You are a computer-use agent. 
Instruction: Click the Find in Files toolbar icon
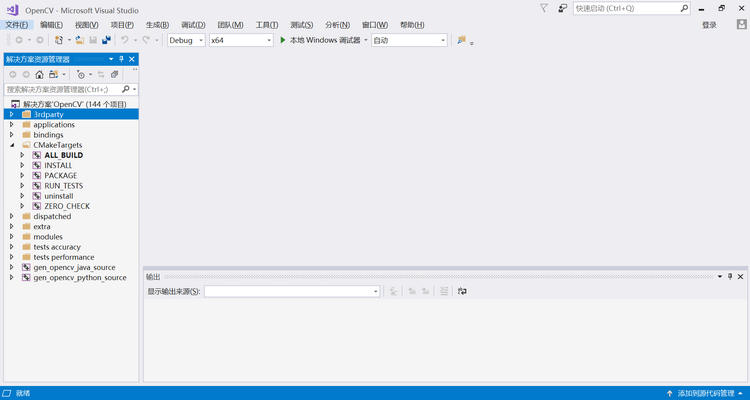coord(461,40)
